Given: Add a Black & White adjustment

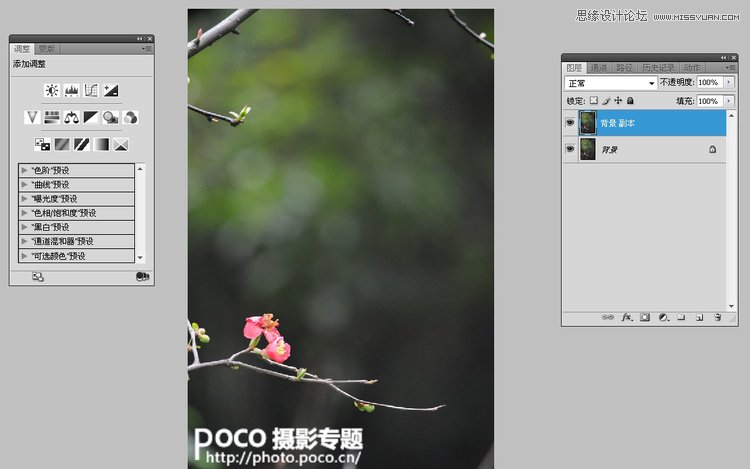Looking at the screenshot, I should (91, 117).
